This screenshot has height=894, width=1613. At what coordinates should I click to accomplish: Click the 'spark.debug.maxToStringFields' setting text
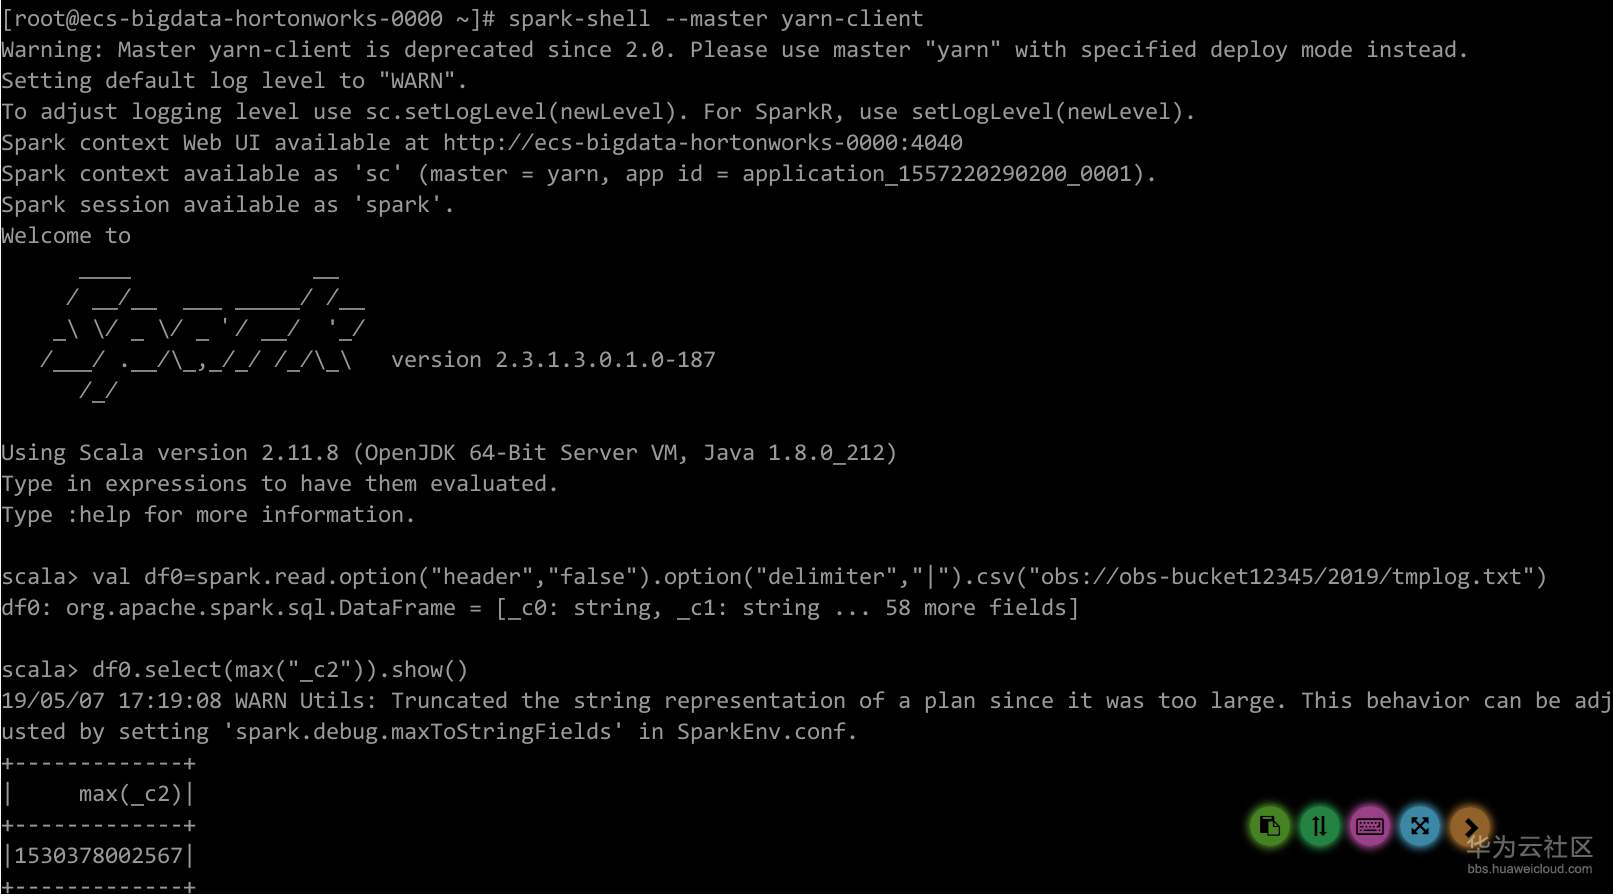422,732
